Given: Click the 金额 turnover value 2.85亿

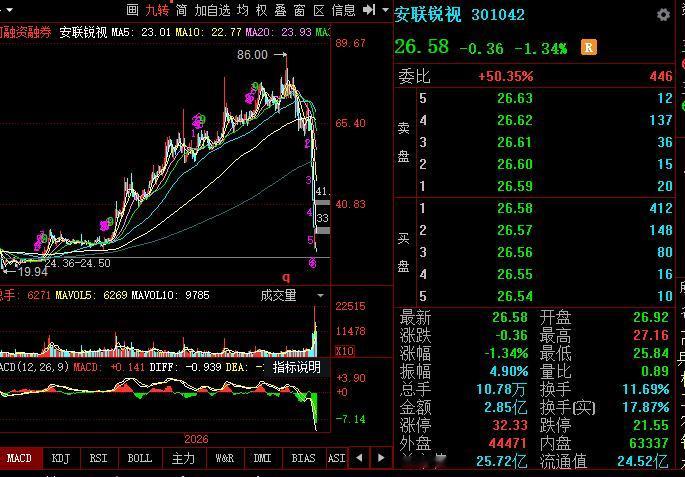Looking at the screenshot, I should (506, 407).
